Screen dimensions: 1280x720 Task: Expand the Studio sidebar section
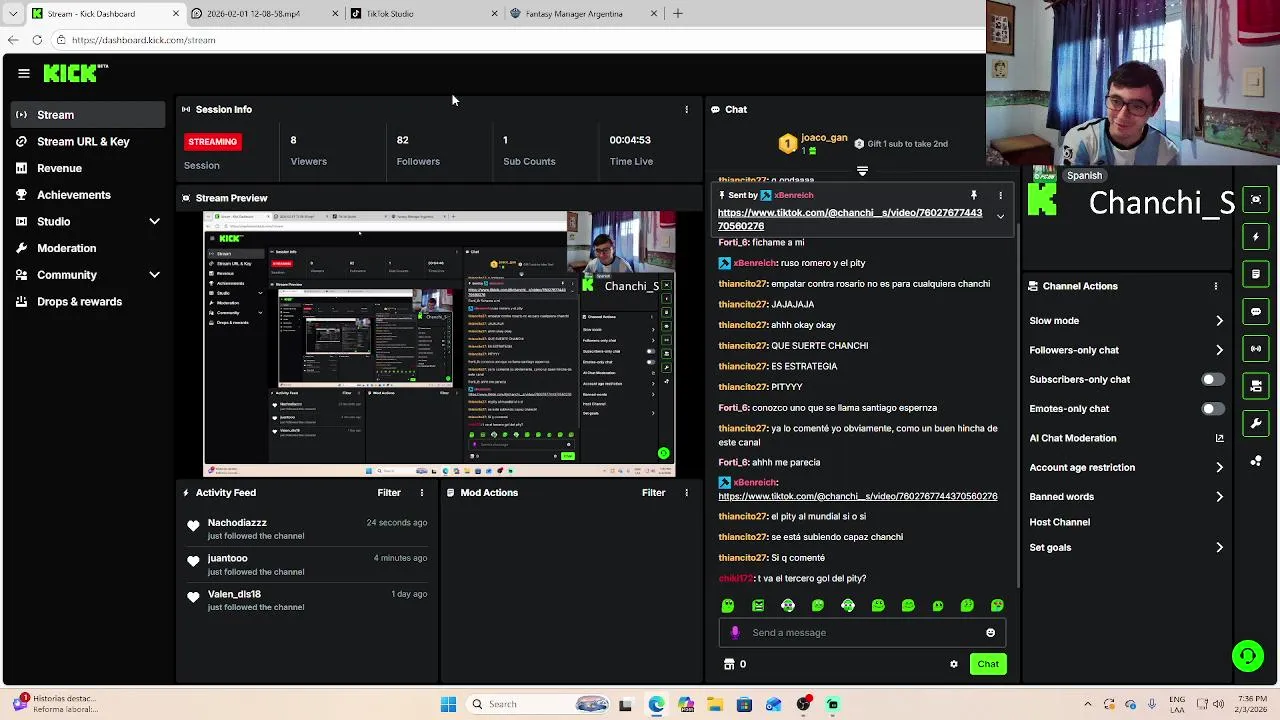point(154,221)
